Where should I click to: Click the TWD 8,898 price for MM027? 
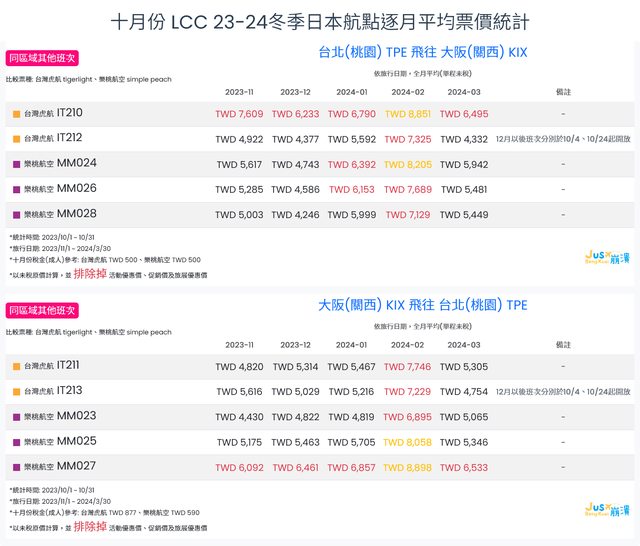click(407, 467)
